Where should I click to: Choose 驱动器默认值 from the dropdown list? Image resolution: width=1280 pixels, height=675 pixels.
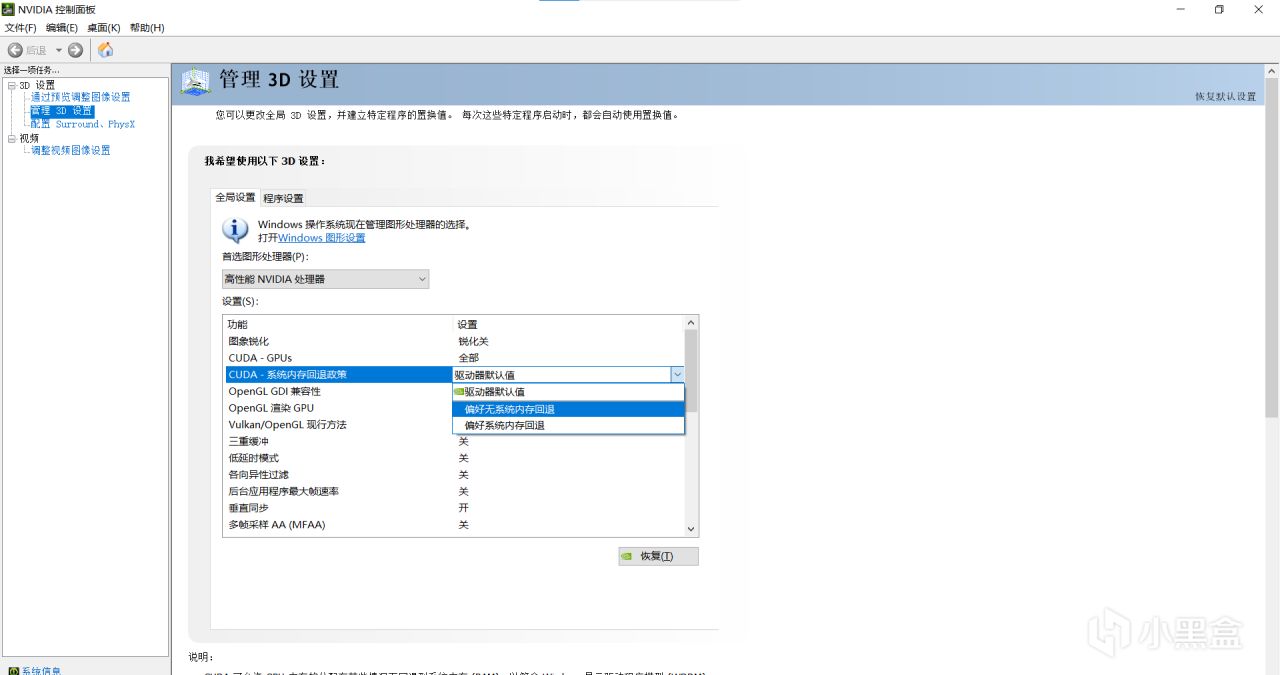tap(568, 392)
